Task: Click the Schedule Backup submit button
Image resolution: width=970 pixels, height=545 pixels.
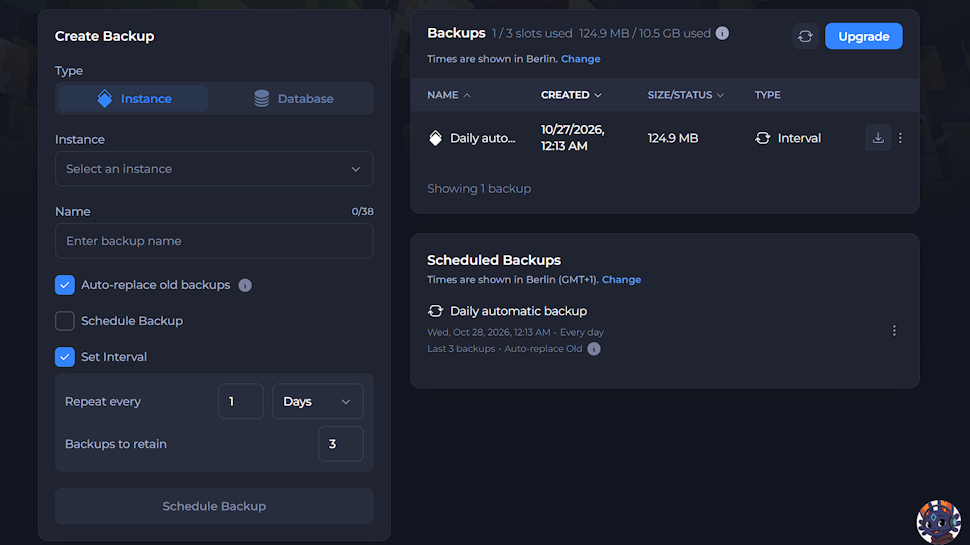Action: (x=214, y=506)
